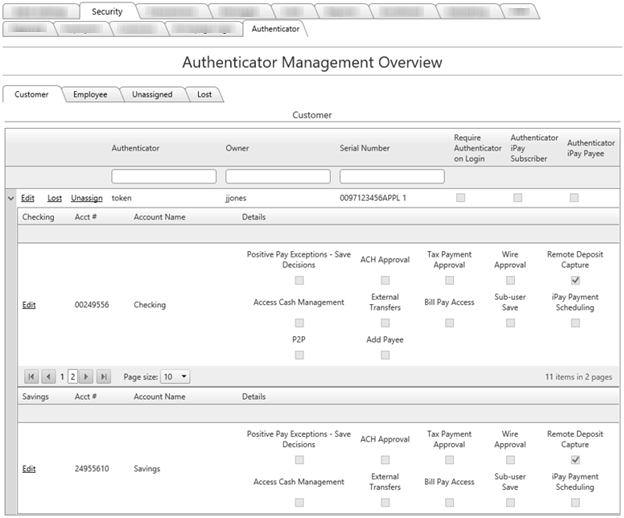The image size is (624, 518).
Task: Click Savings section Acct # header
Action: coord(86,396)
